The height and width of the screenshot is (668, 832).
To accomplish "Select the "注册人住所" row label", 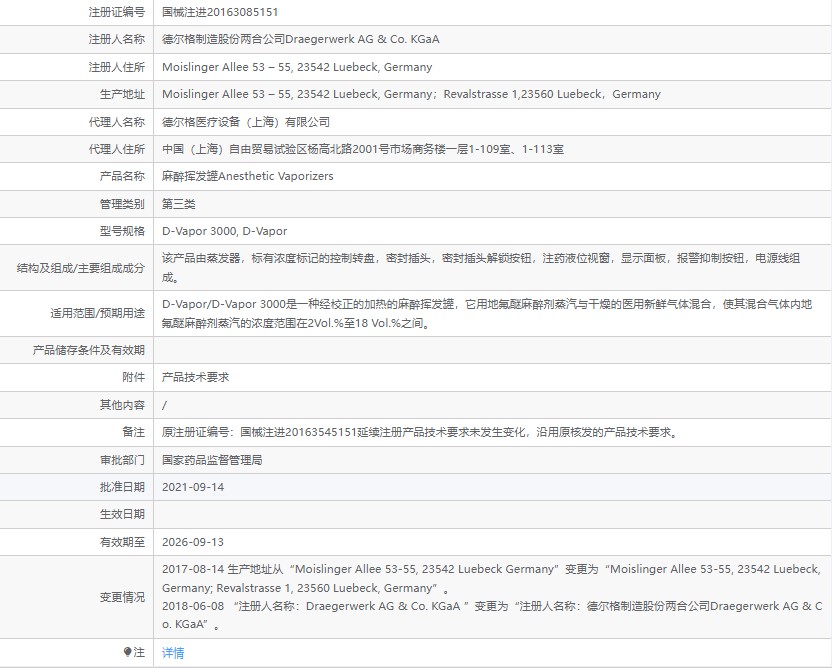I will 117,67.
